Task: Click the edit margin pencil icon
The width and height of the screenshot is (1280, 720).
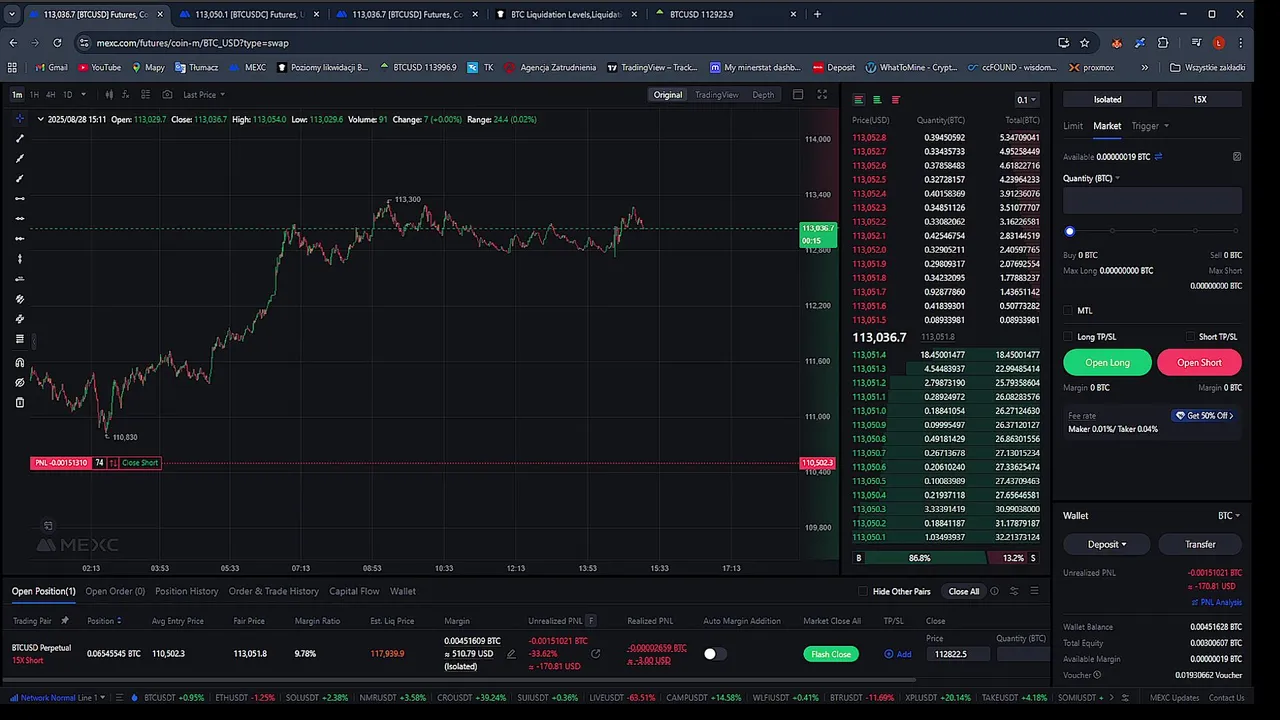Action: coord(511,654)
